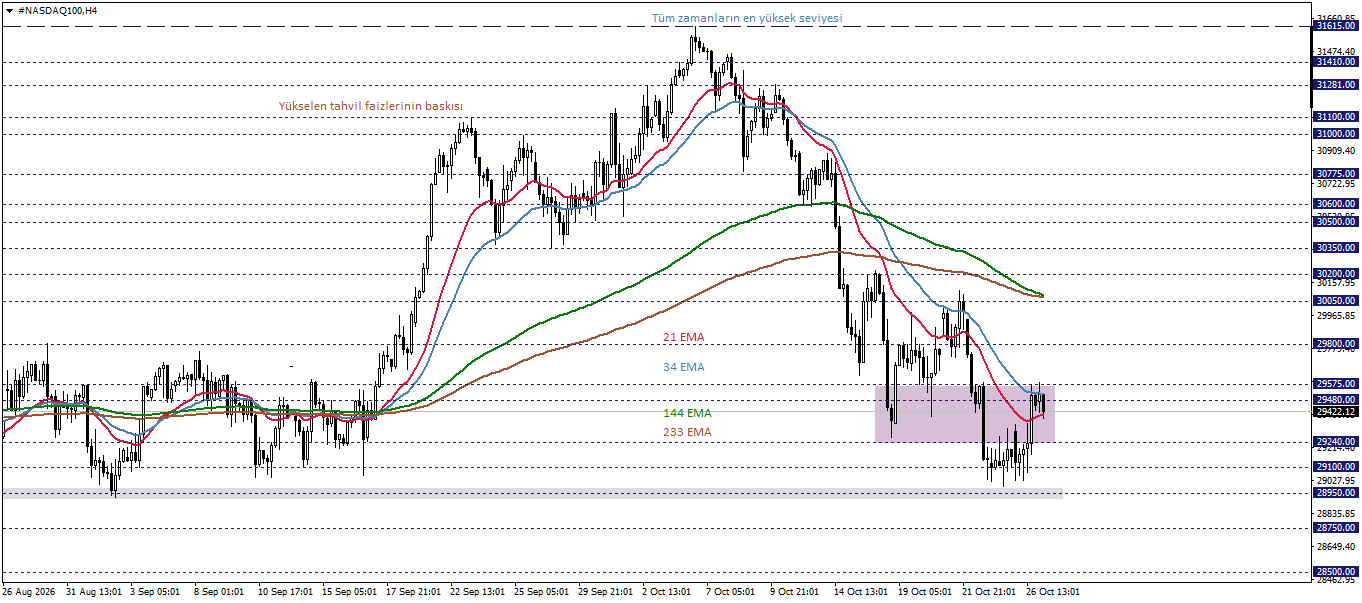Image resolution: width=1362 pixels, height=603 pixels.
Task: Select the 29240.00 price level tag
Action: 1335,442
